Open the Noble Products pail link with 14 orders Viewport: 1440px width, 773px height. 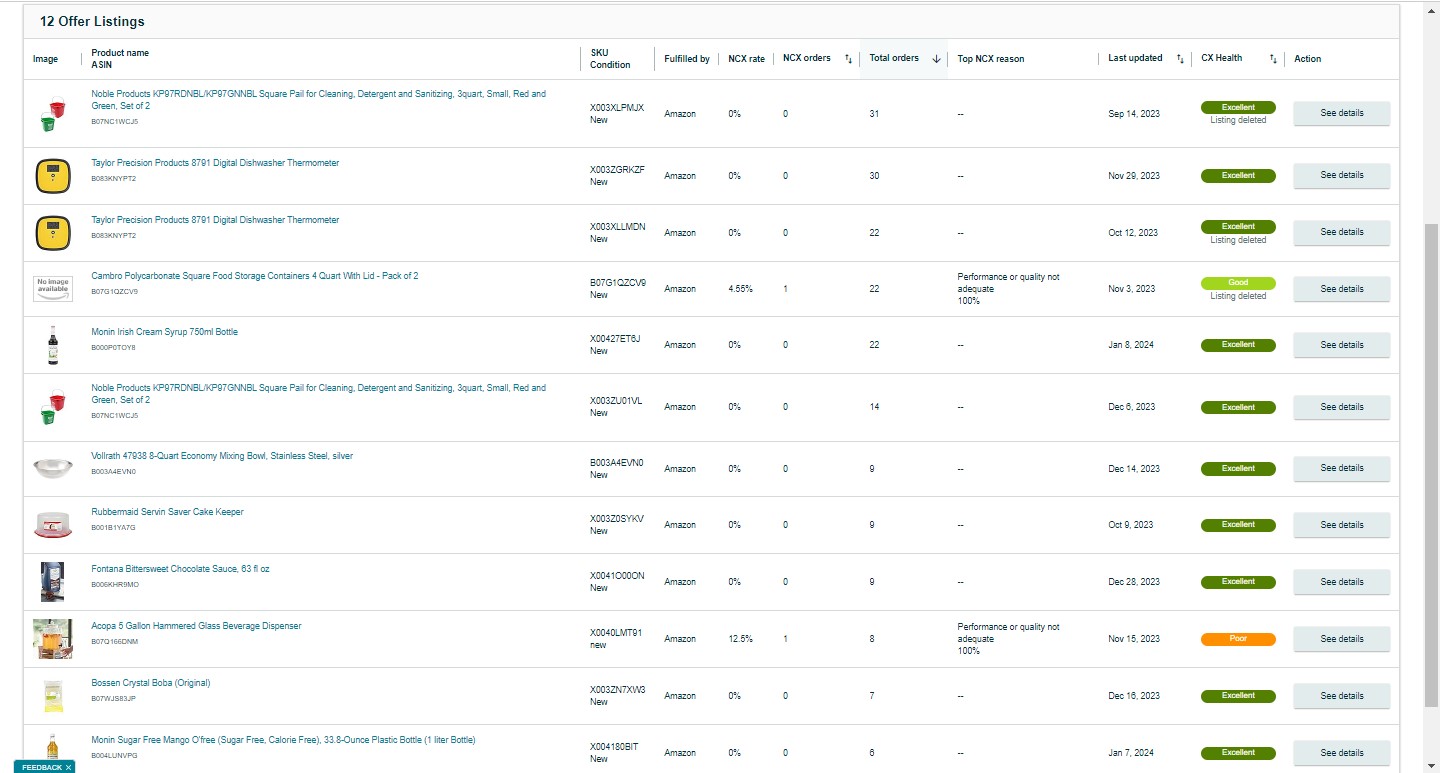tap(318, 394)
